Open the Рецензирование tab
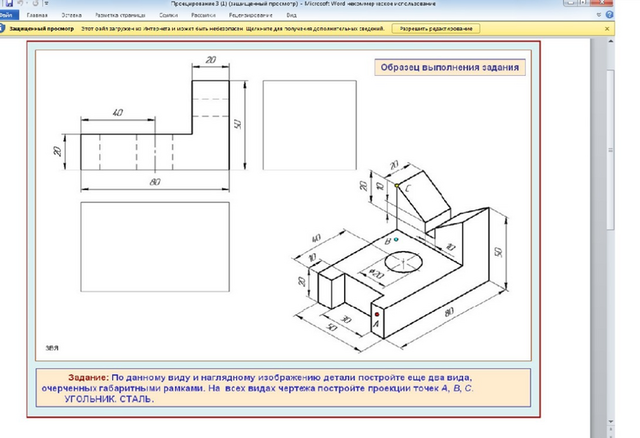This screenshot has width=640, height=438. pos(250,15)
